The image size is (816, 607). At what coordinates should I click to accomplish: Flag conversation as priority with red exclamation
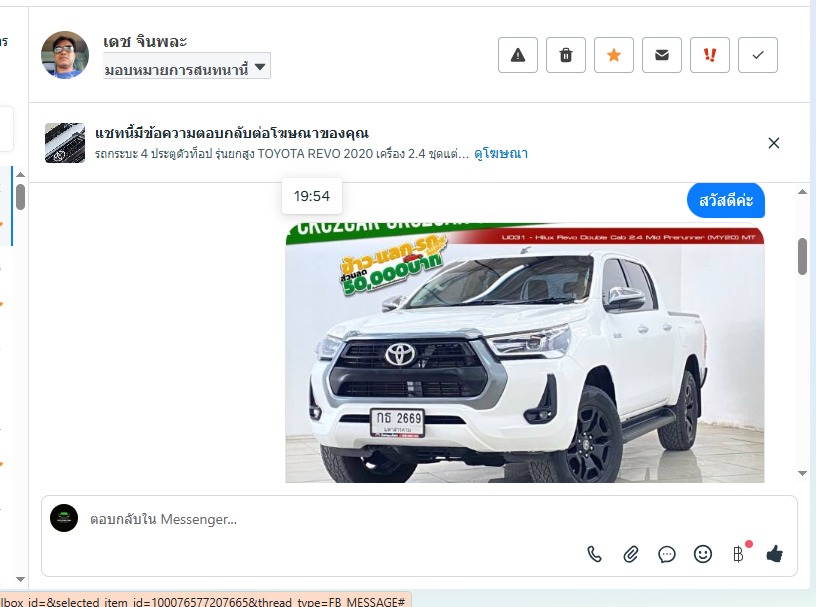pos(710,55)
